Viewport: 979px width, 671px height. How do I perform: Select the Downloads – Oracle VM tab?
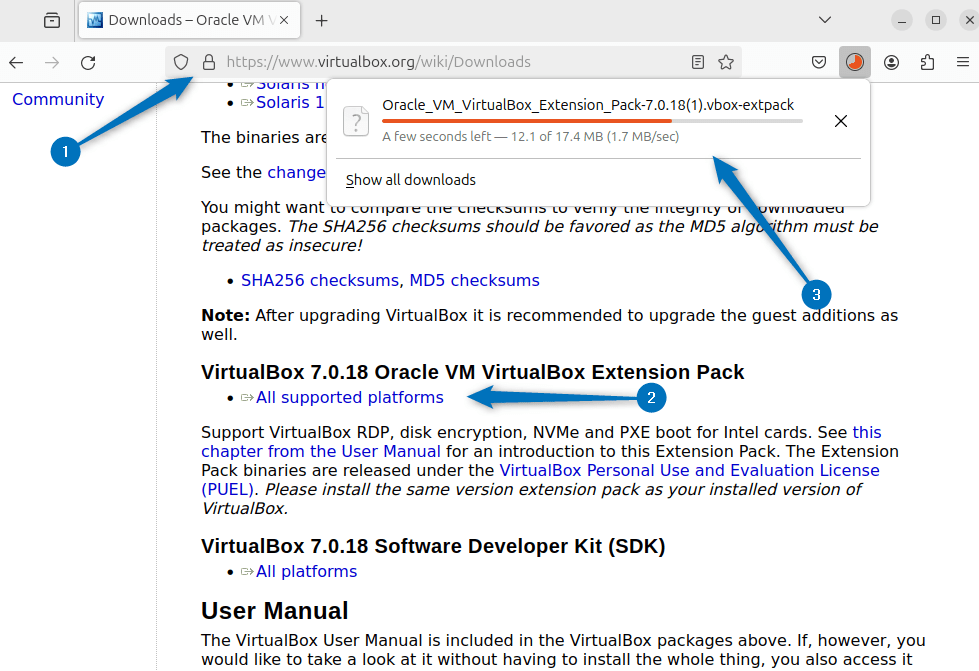[180, 20]
